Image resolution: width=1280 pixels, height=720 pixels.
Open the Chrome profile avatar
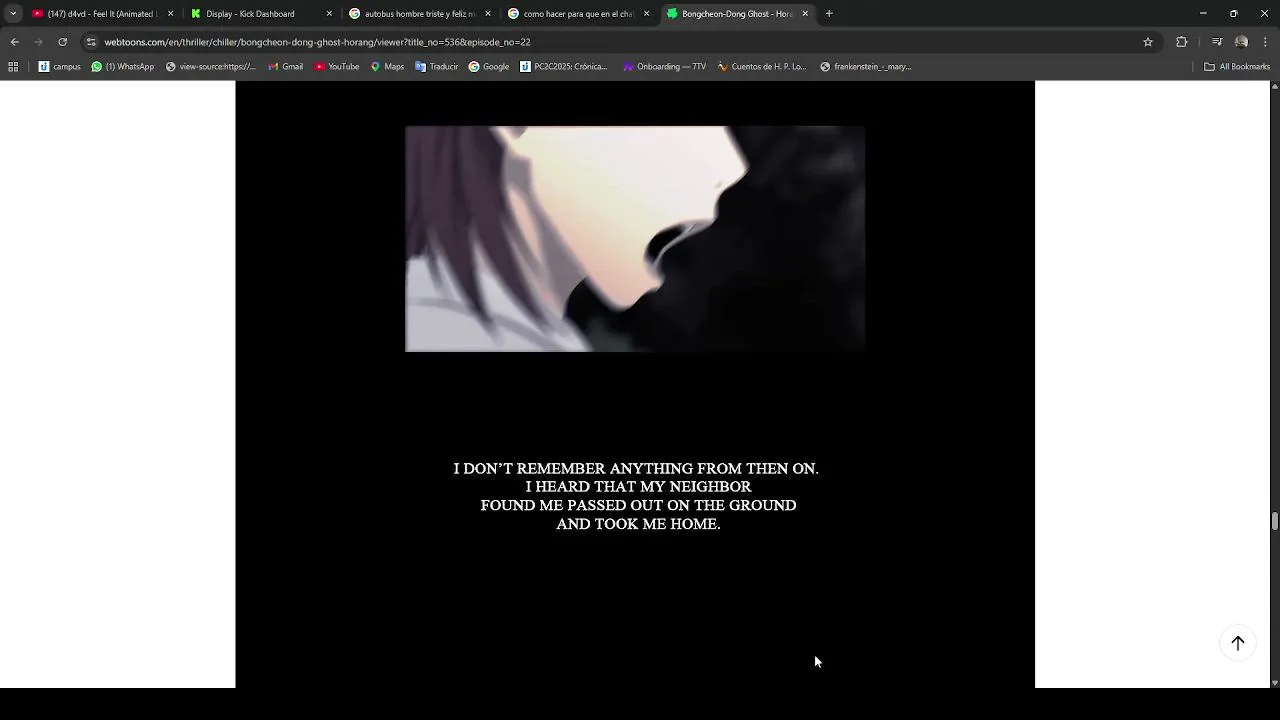pyautogui.click(x=1241, y=42)
